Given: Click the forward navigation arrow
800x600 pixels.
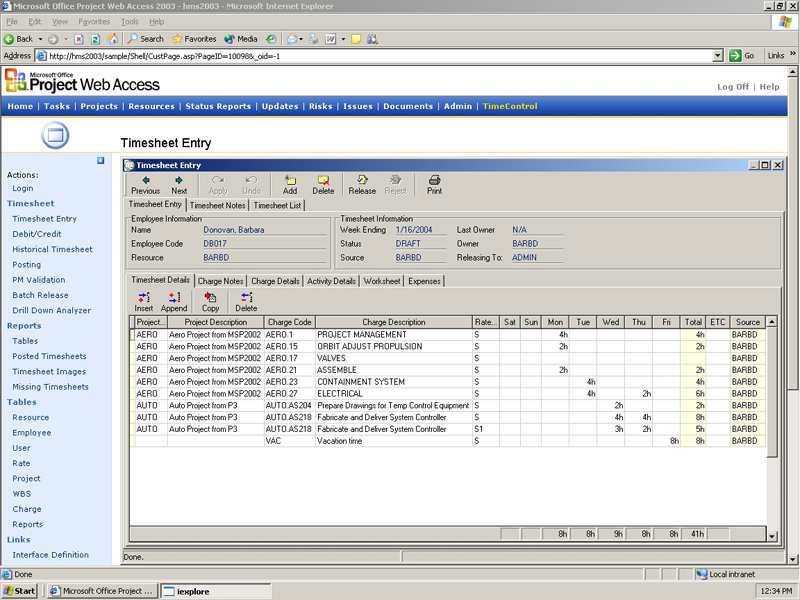Looking at the screenshot, I should pos(53,39).
